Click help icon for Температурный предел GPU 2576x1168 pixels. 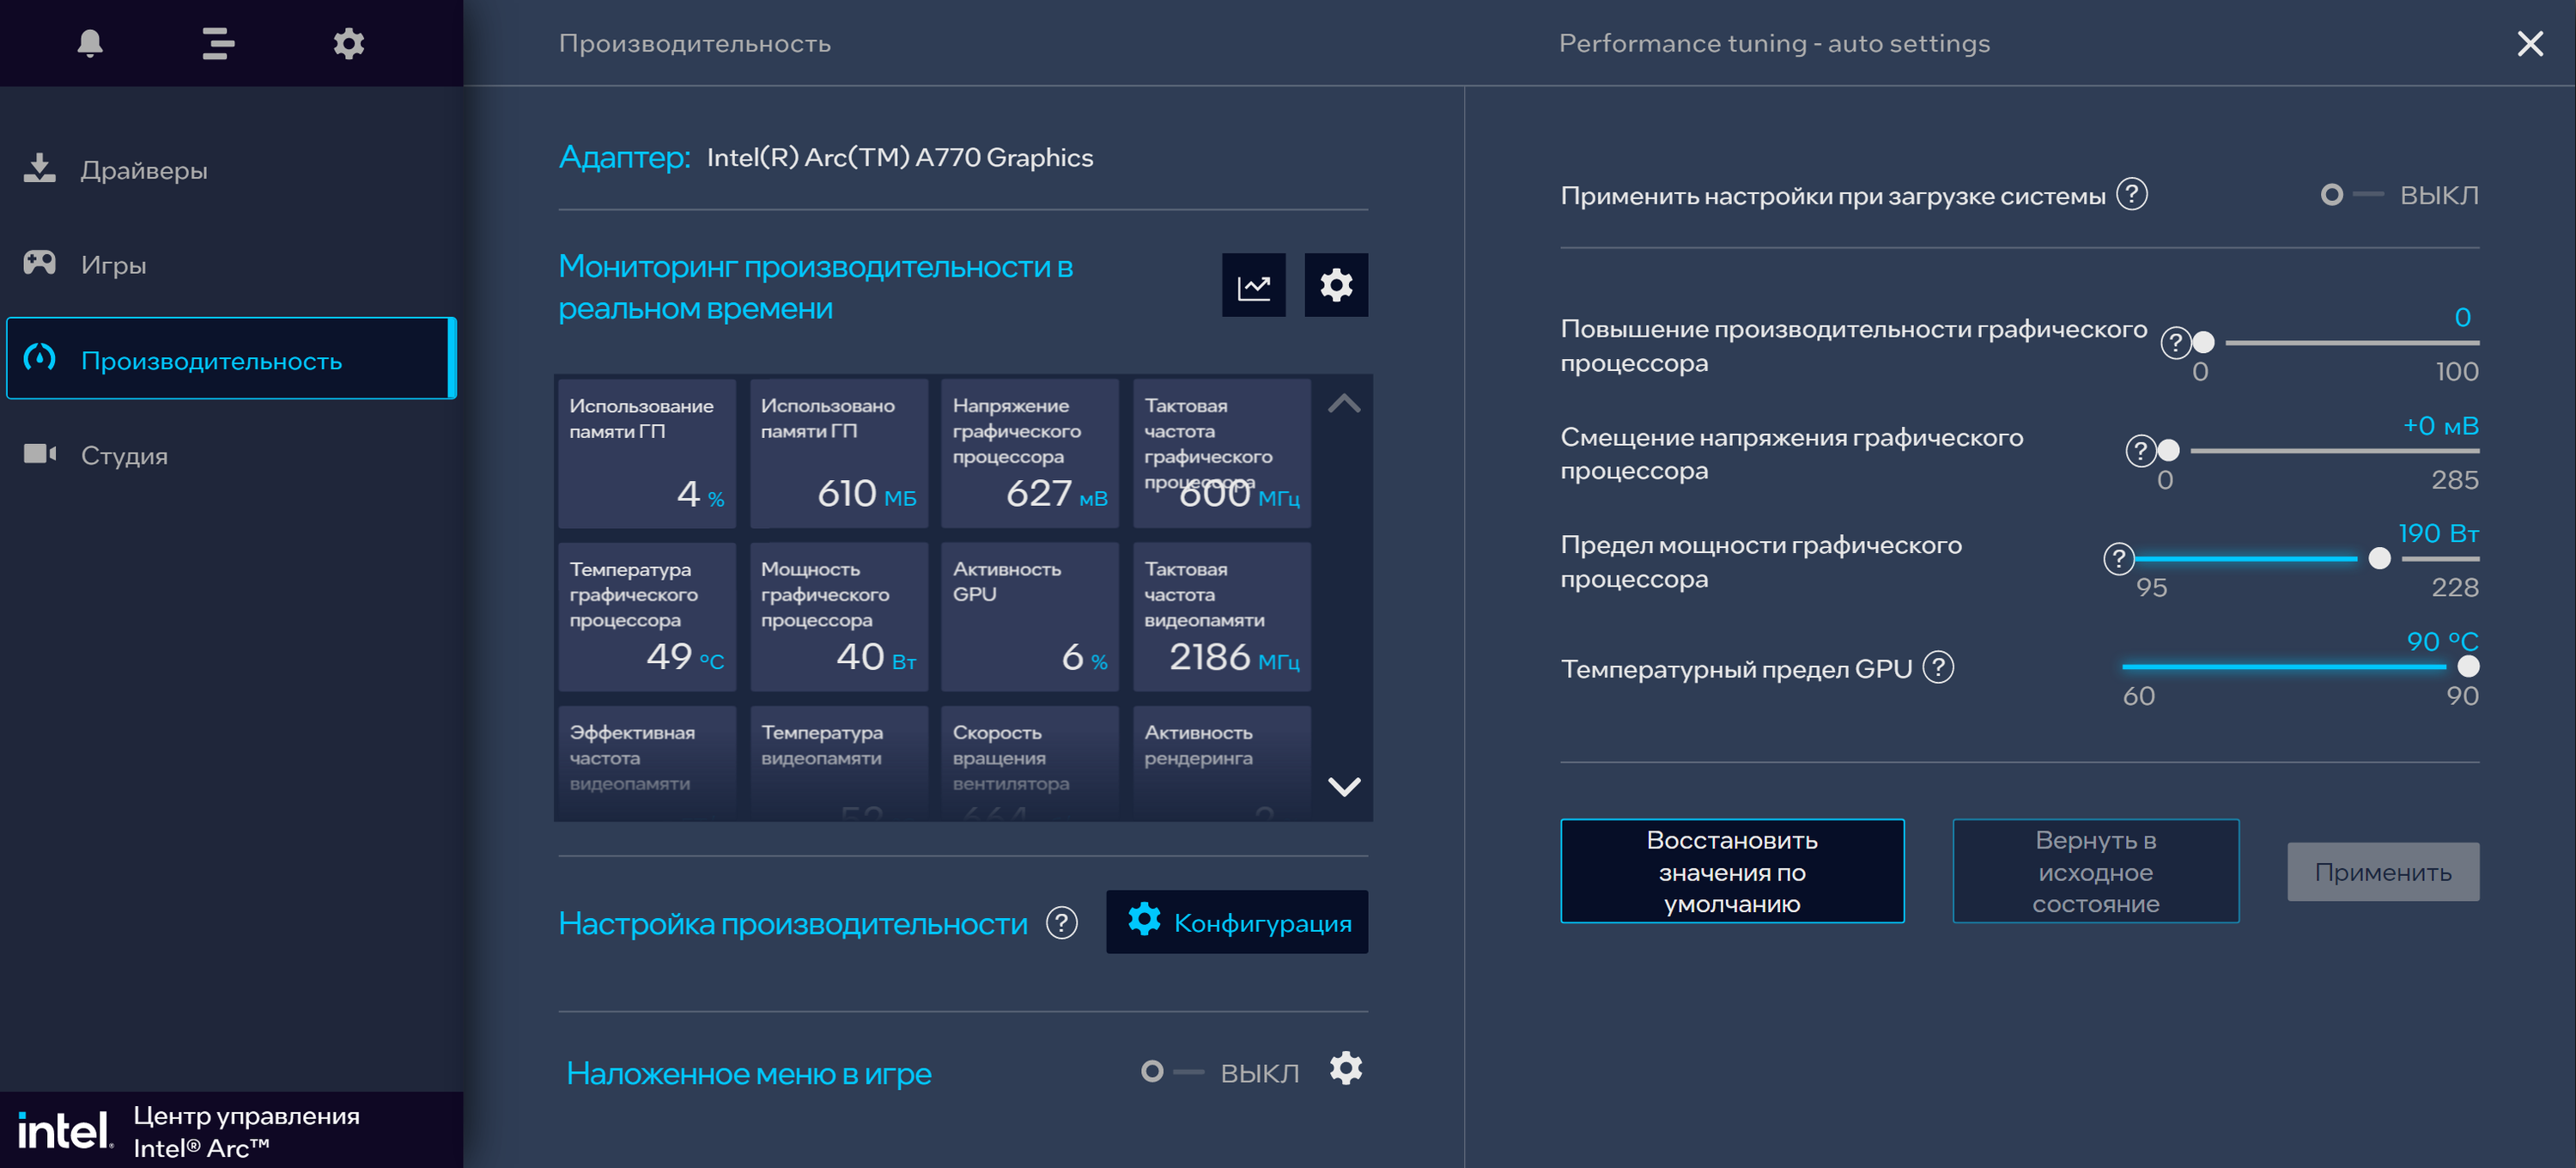click(x=1938, y=667)
